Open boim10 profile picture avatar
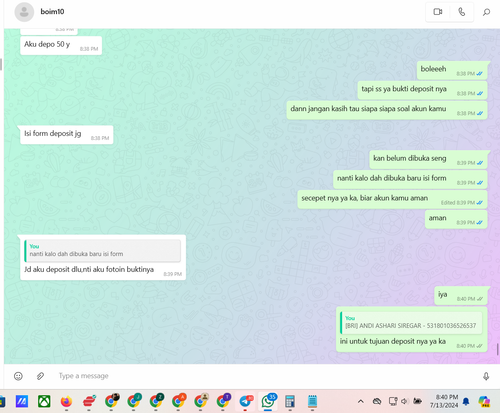This screenshot has height=413, width=500. (24, 12)
